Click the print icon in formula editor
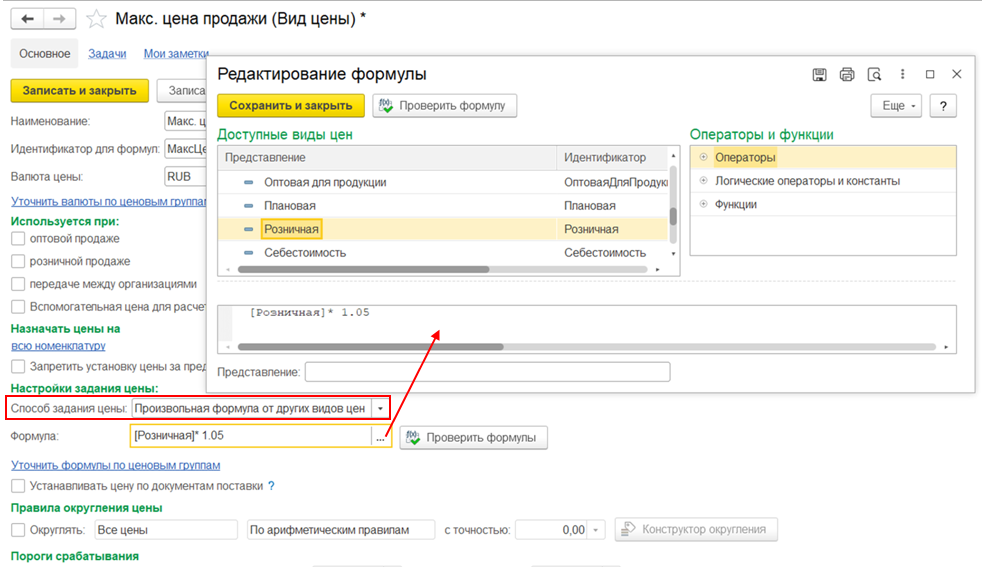This screenshot has width=982, height=567. pos(847,74)
